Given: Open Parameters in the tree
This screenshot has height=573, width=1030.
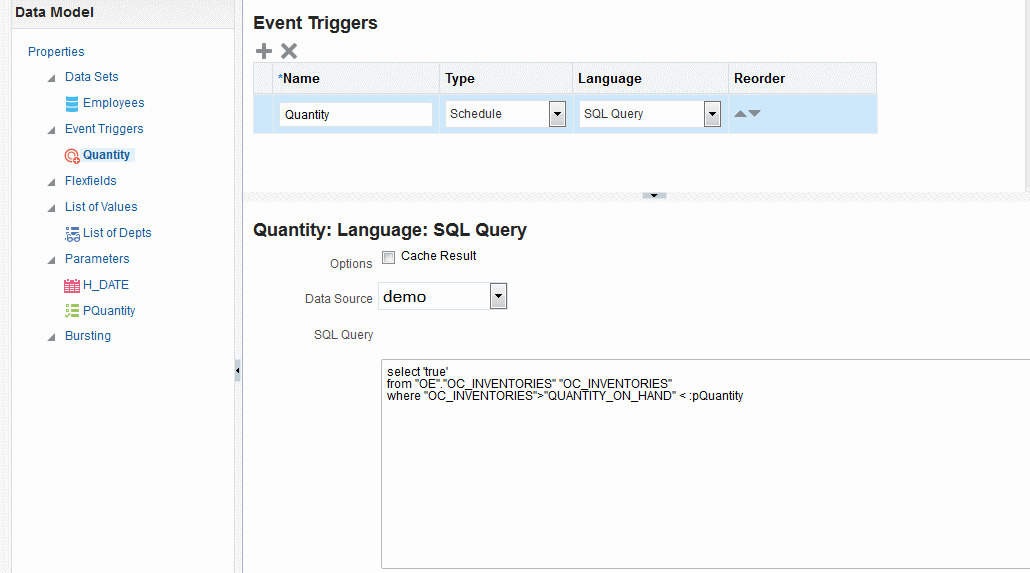Looking at the screenshot, I should pos(97,259).
